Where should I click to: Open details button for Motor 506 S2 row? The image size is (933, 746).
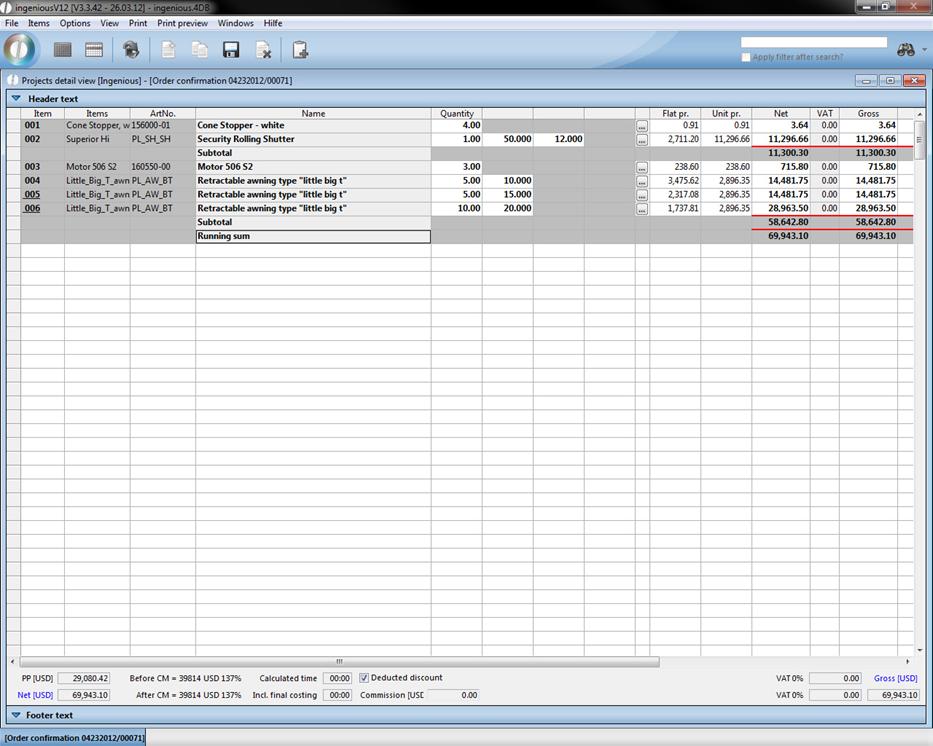[642, 167]
